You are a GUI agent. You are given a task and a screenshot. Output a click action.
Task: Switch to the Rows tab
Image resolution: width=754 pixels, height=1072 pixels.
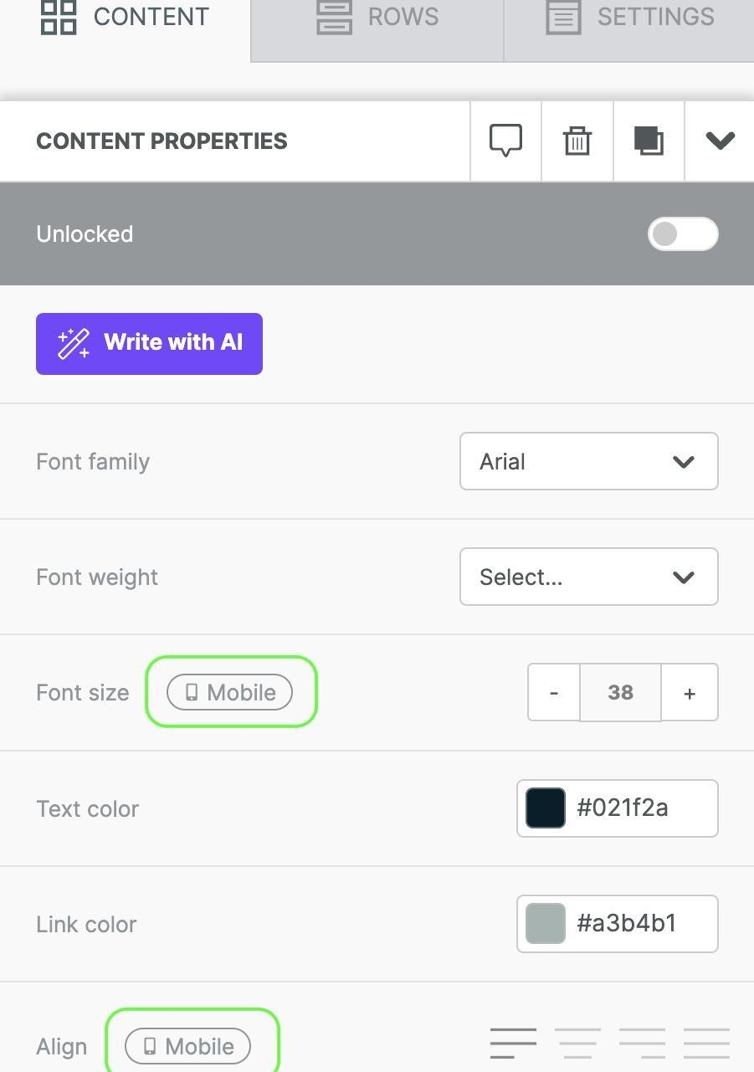coord(377,17)
